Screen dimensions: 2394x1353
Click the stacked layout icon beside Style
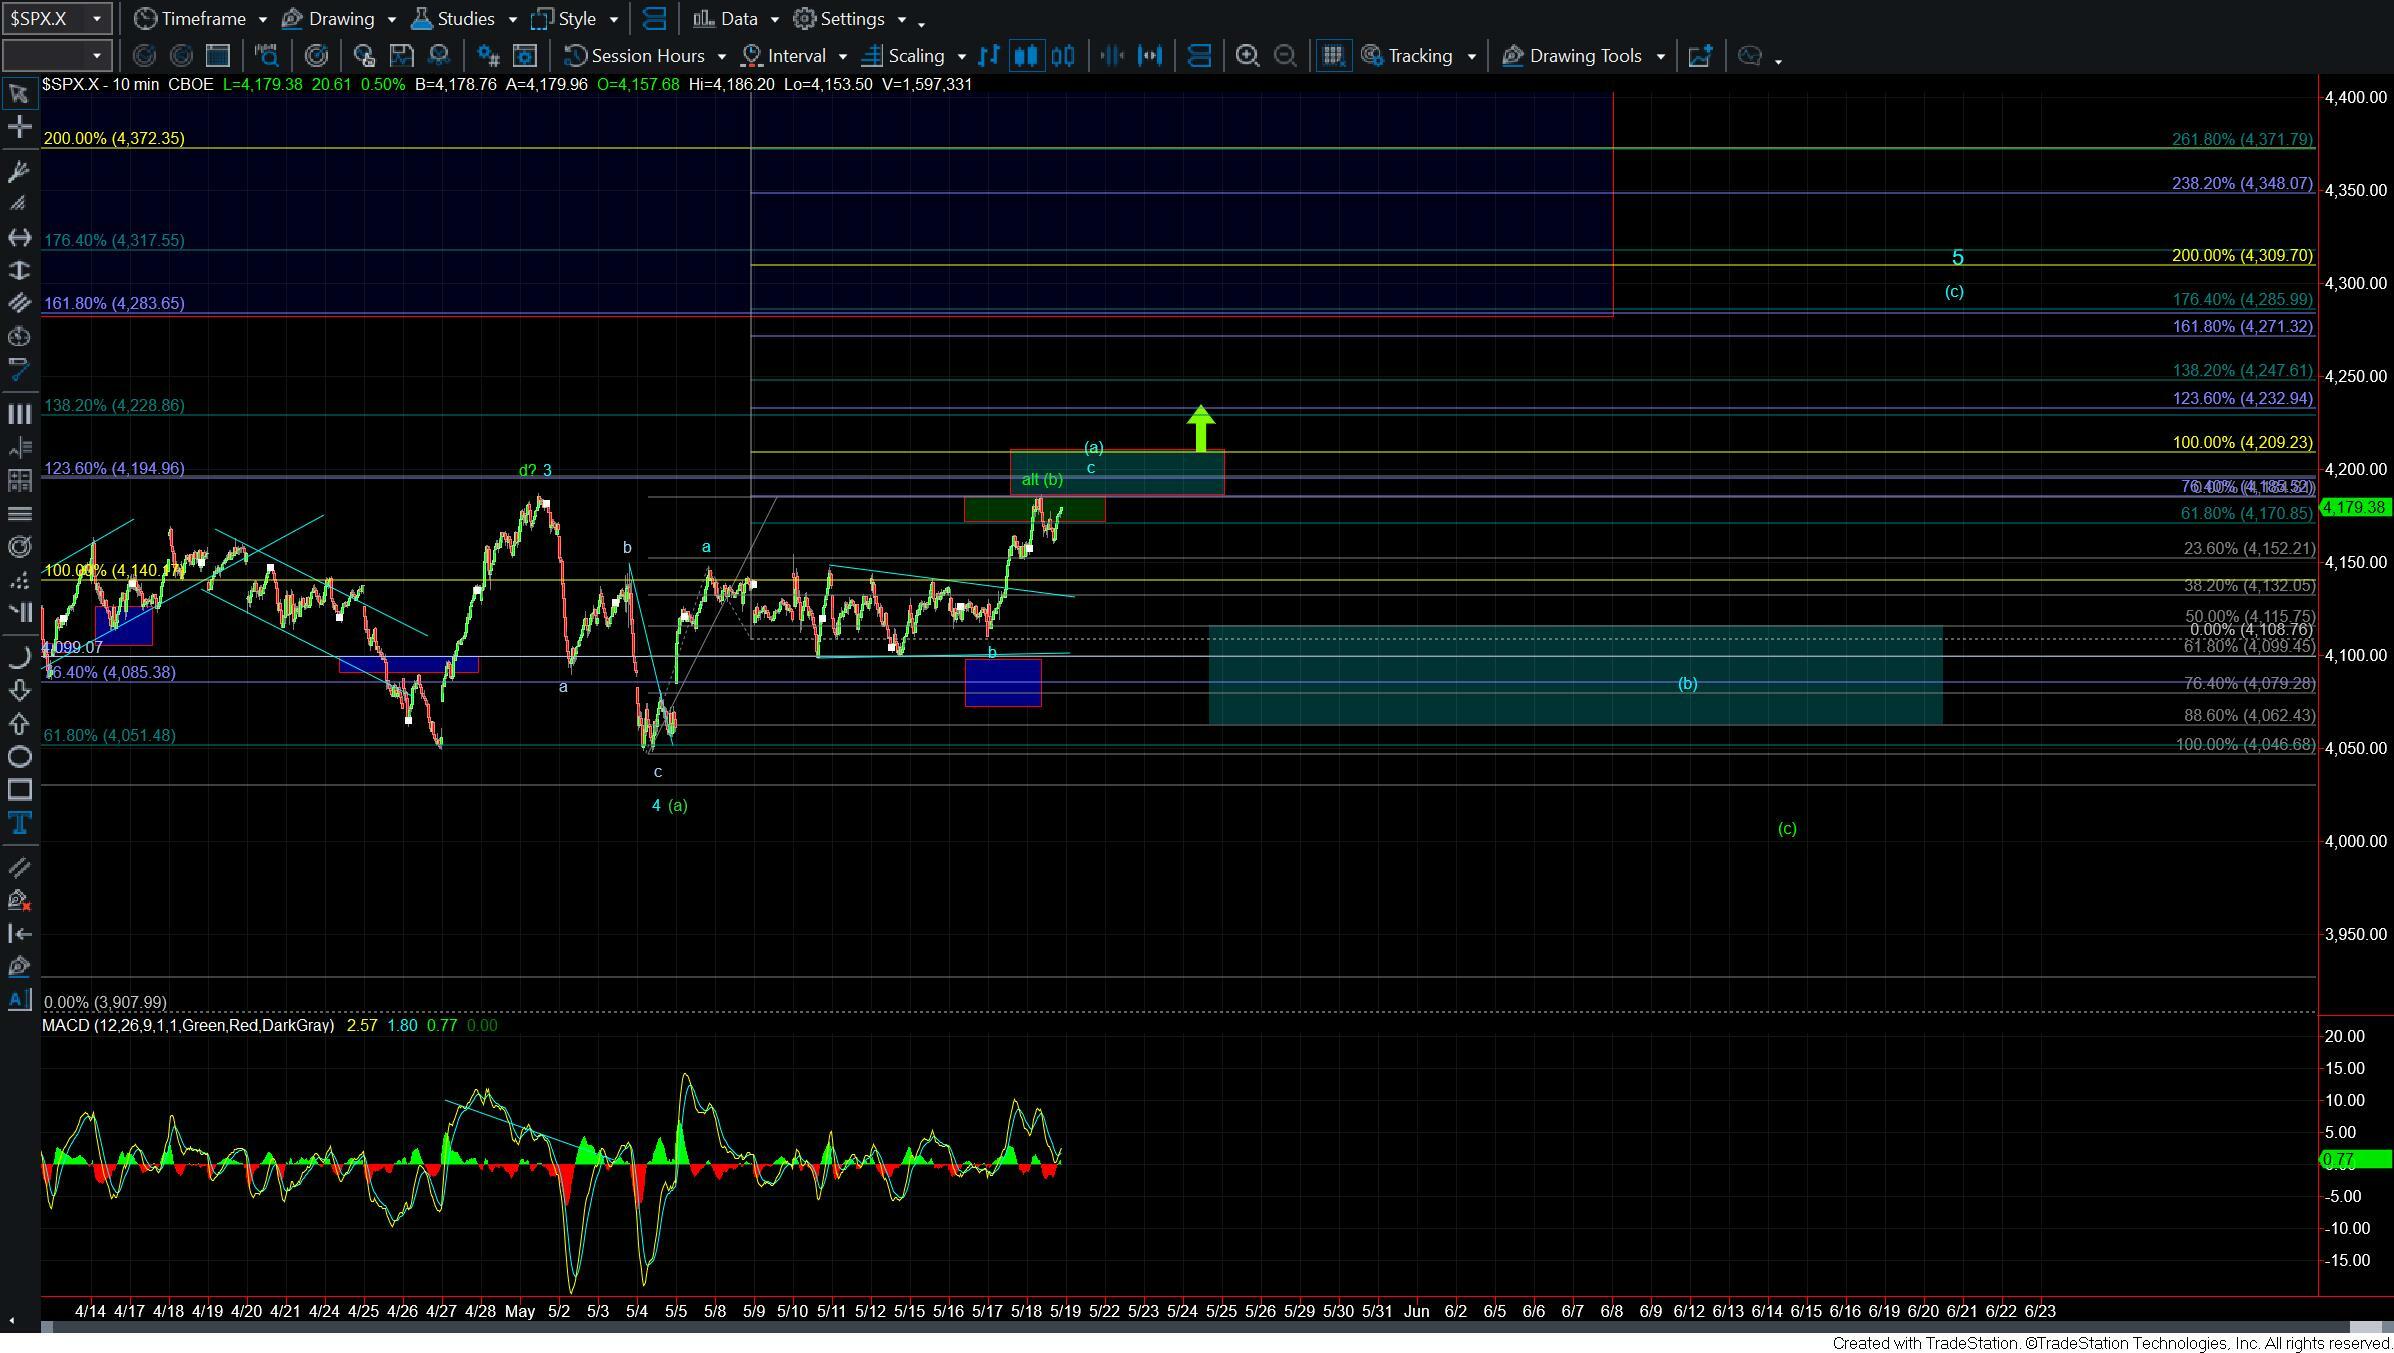[655, 19]
